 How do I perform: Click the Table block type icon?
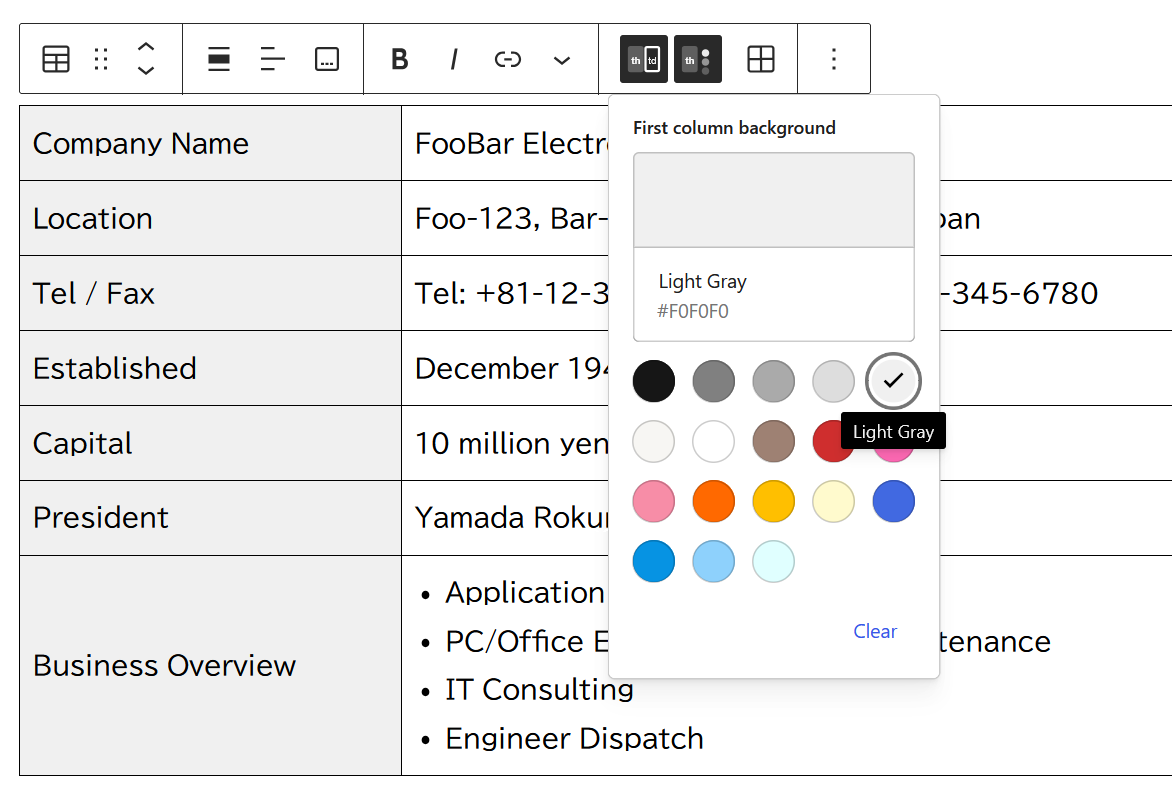pyautogui.click(x=56, y=59)
